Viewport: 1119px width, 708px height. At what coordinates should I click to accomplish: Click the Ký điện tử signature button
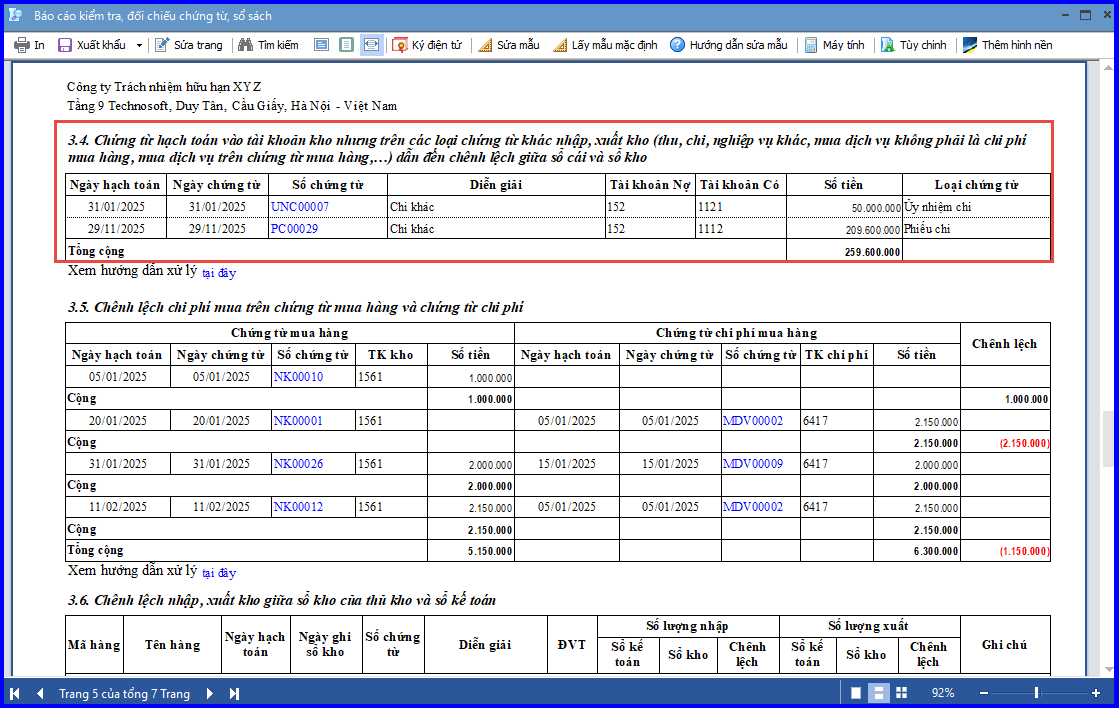coord(427,45)
